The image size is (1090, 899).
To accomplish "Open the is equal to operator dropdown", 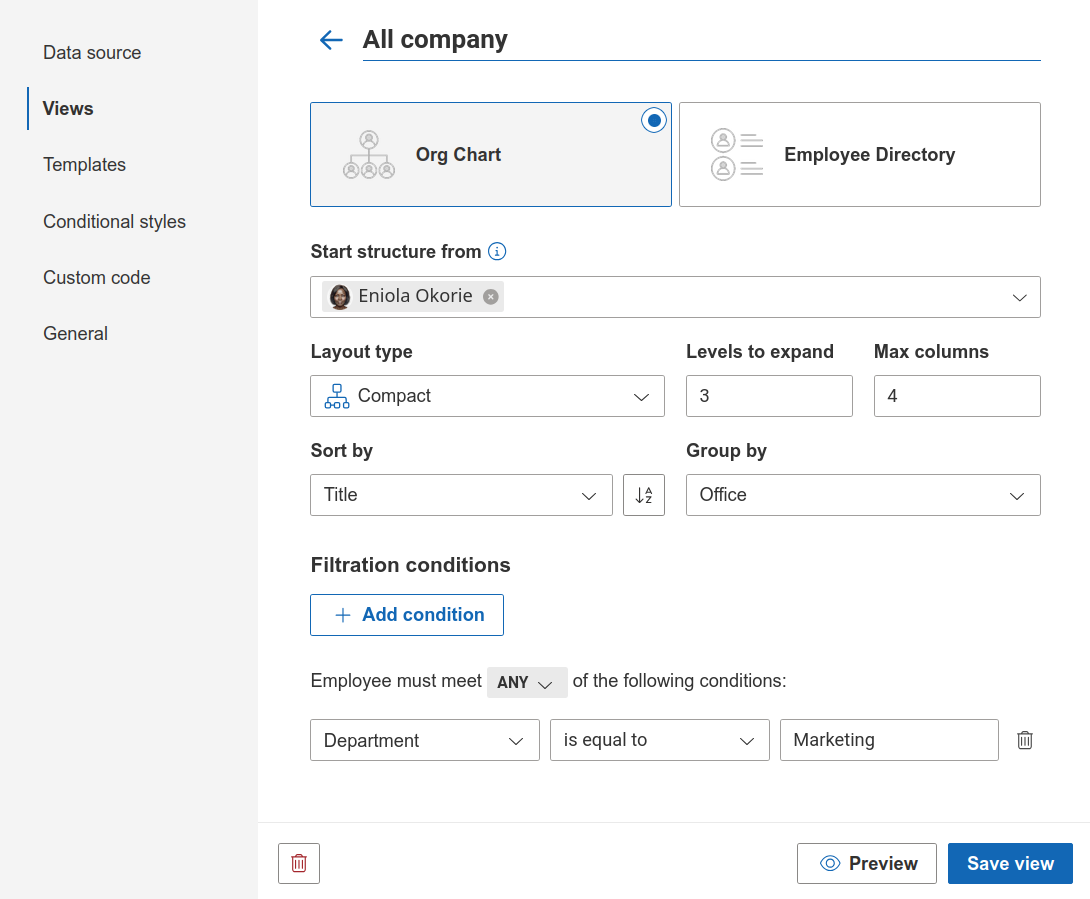I will coord(660,740).
